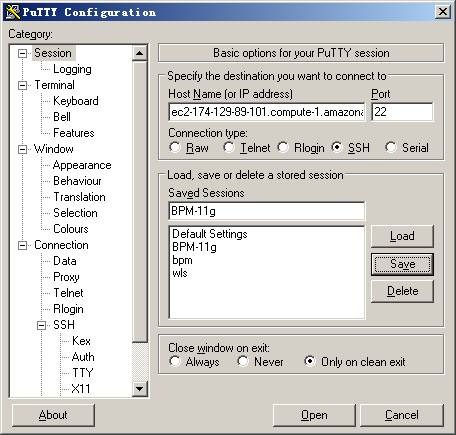This screenshot has height=435, width=456.
Task: Select the Proxy category
Action: point(66,277)
